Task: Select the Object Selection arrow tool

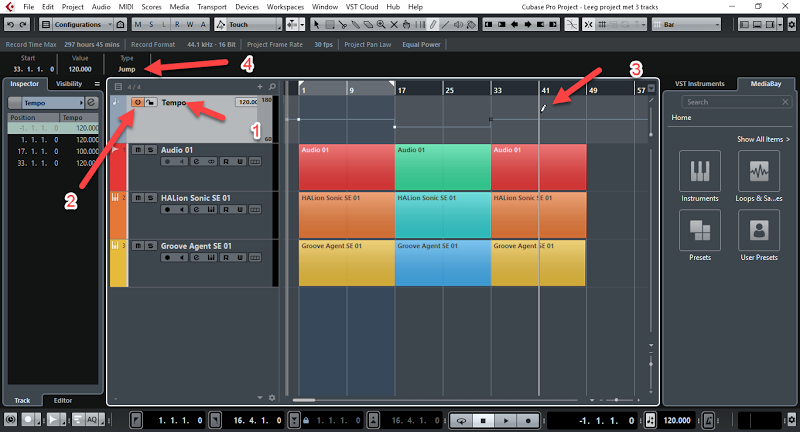Action: [x=316, y=24]
